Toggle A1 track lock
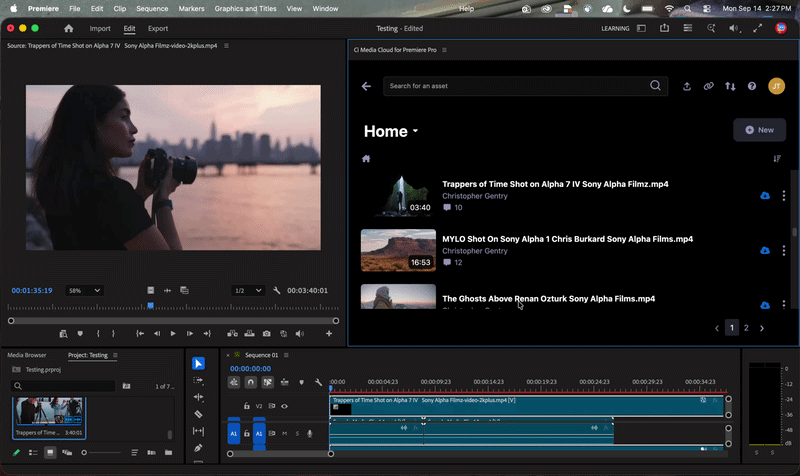The height and width of the screenshot is (476, 800). (246, 434)
